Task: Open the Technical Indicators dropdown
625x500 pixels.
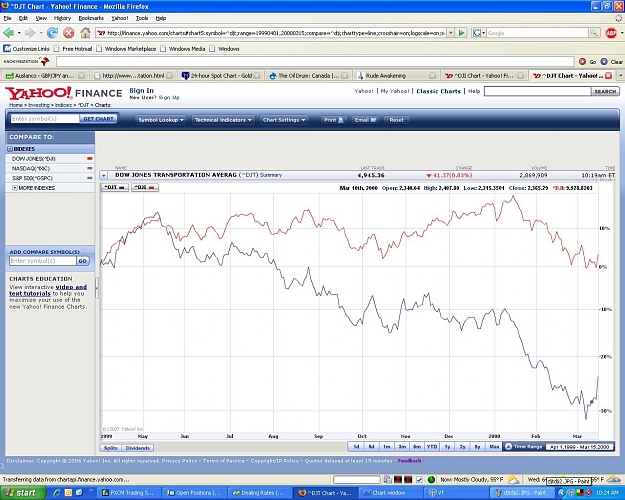Action: (223, 120)
